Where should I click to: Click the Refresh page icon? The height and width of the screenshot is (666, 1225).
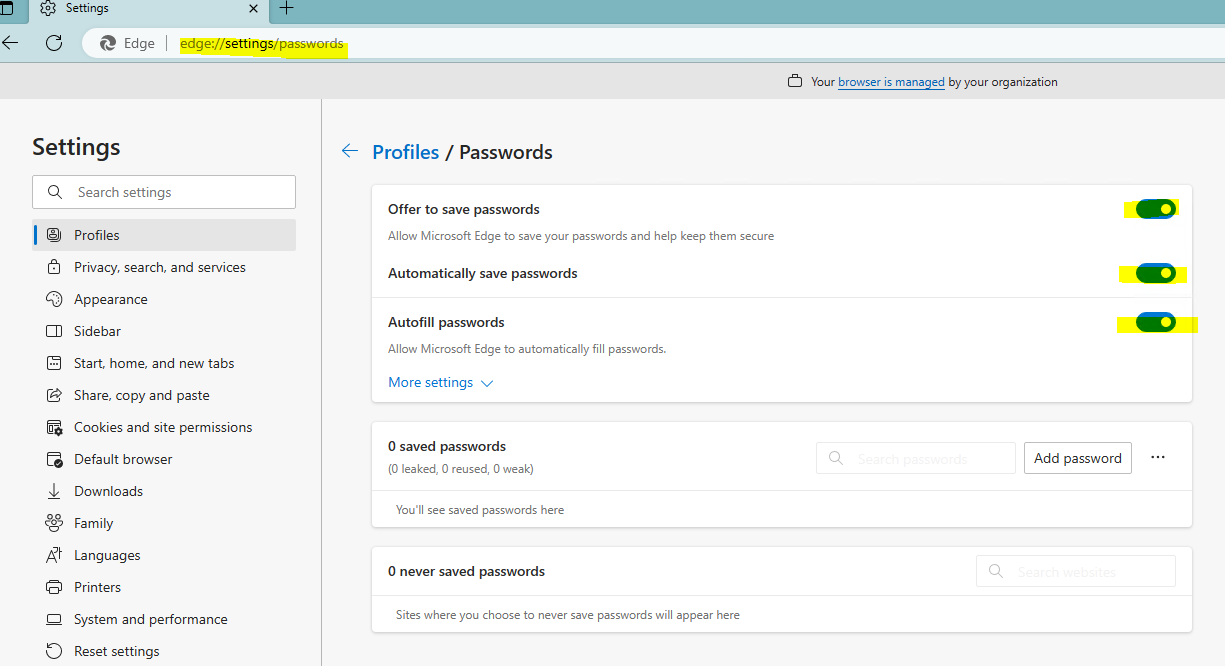click(x=54, y=43)
